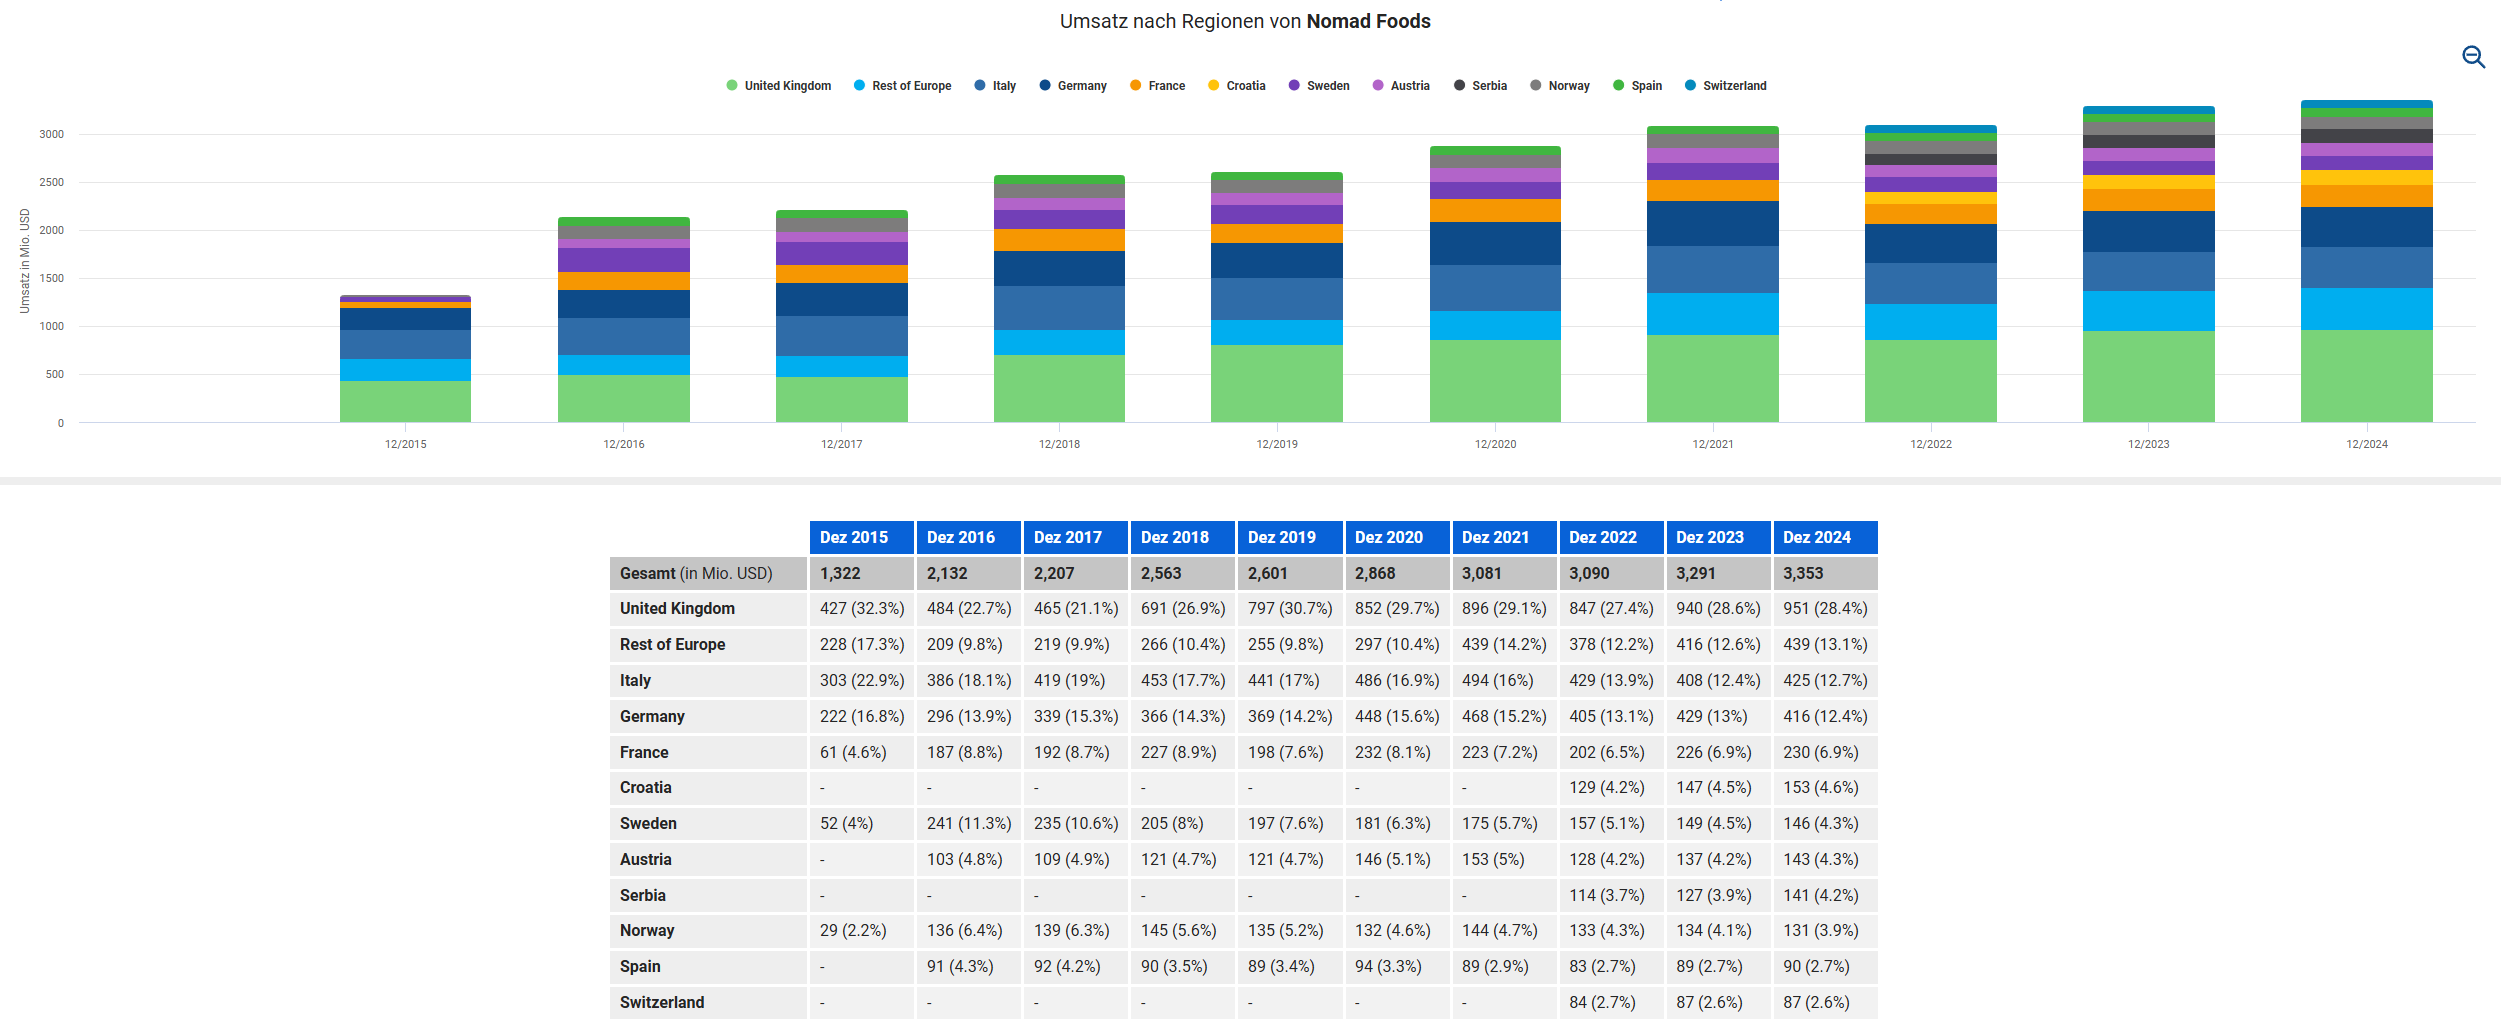Viewport: 2501px width, 1033px height.
Task: Toggle Italy legend entry
Action: [x=995, y=86]
